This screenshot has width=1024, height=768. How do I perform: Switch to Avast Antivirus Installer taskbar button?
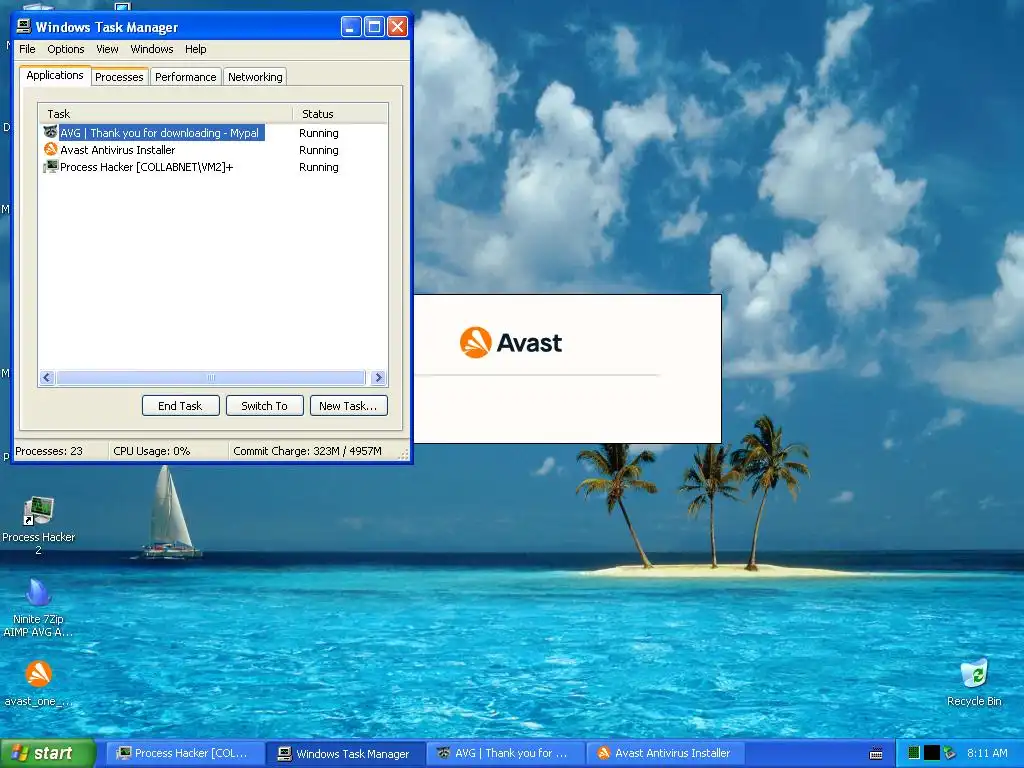pyautogui.click(x=666, y=753)
